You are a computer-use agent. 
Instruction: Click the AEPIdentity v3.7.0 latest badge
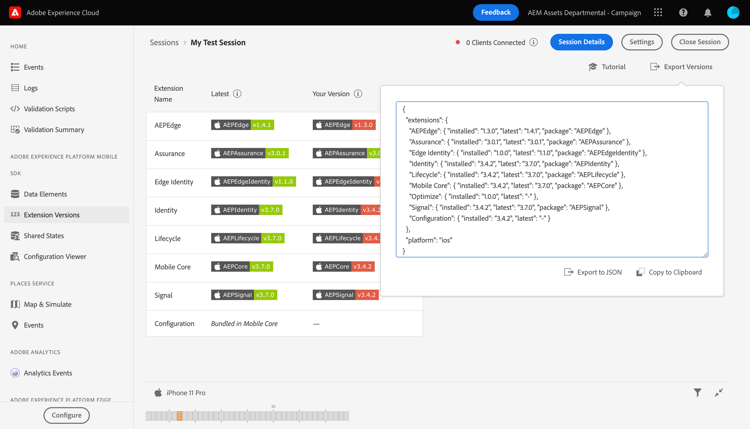[x=247, y=210]
